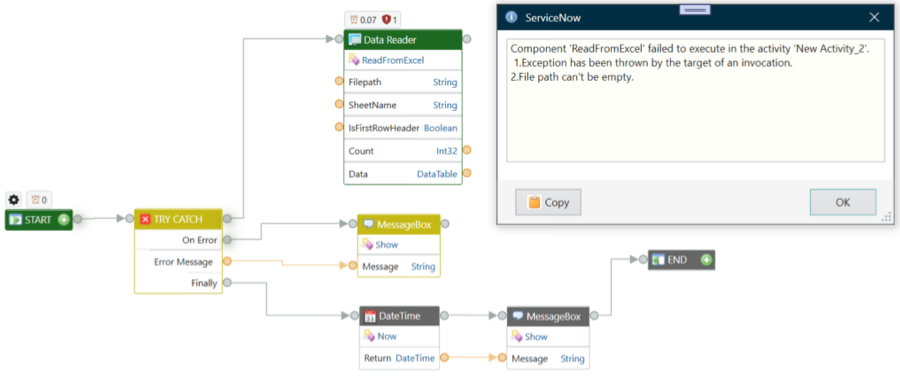Click the yellow MessageBox Message input port
Screen dimensions: 900x377
pyautogui.click(x=352, y=266)
